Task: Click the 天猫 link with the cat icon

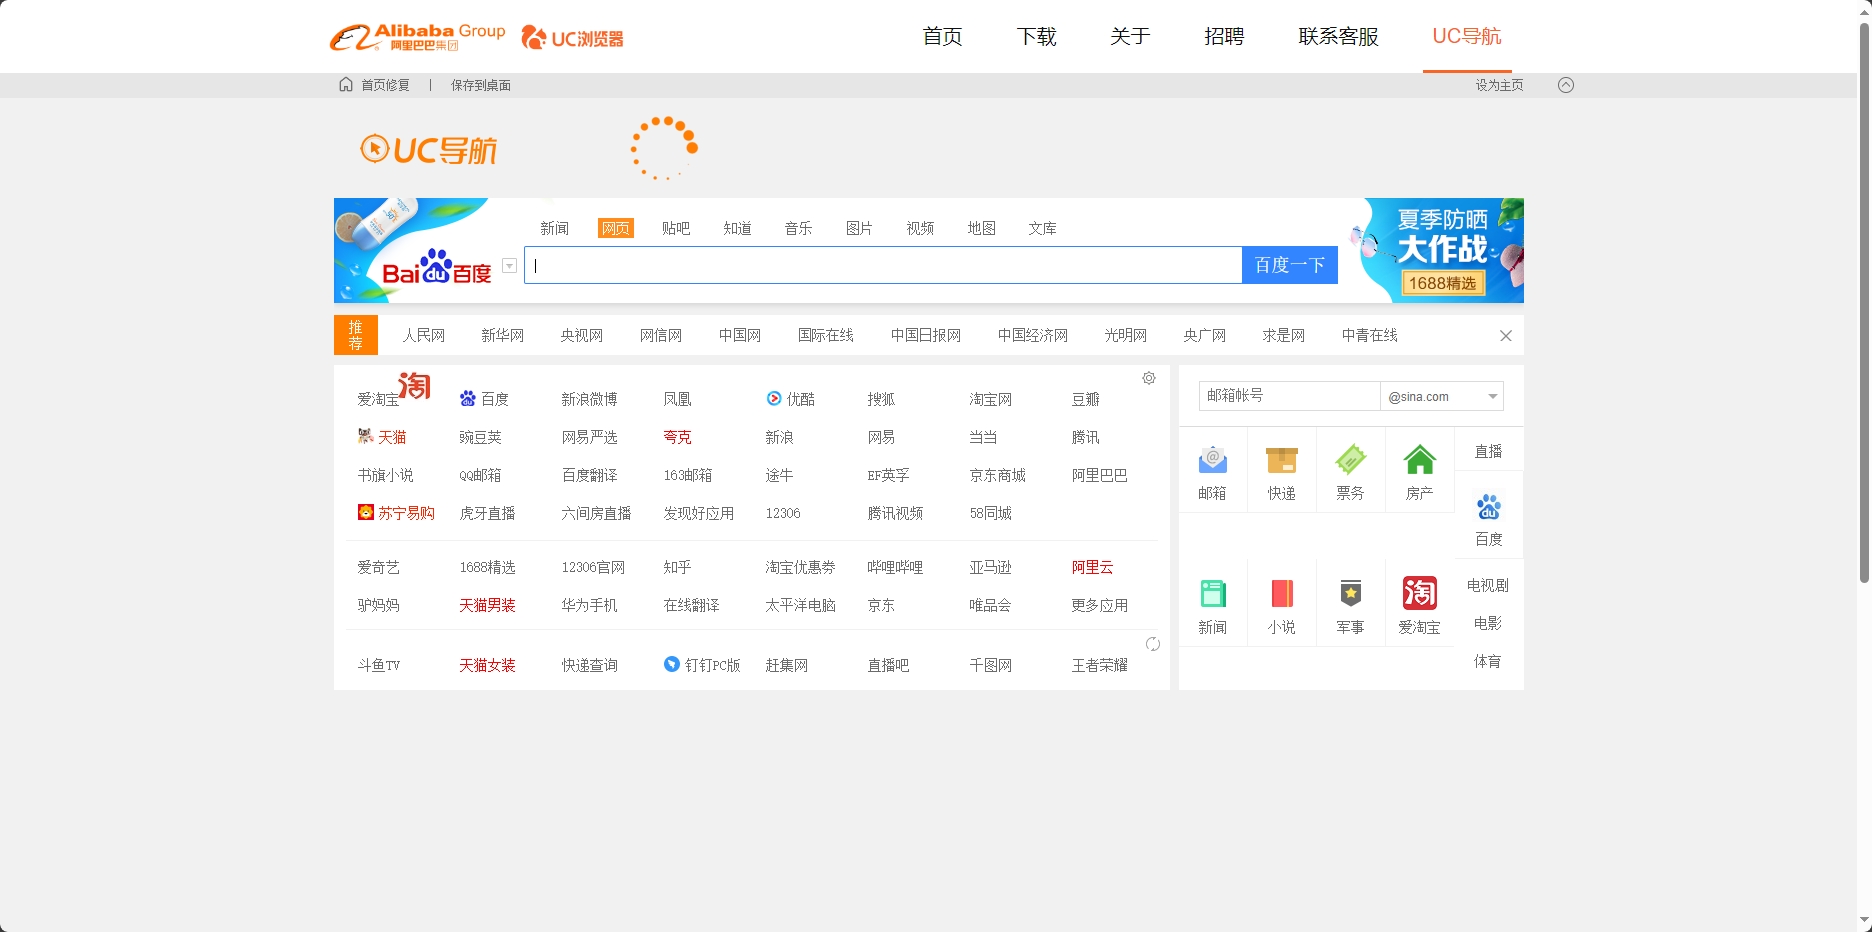Action: 382,437
